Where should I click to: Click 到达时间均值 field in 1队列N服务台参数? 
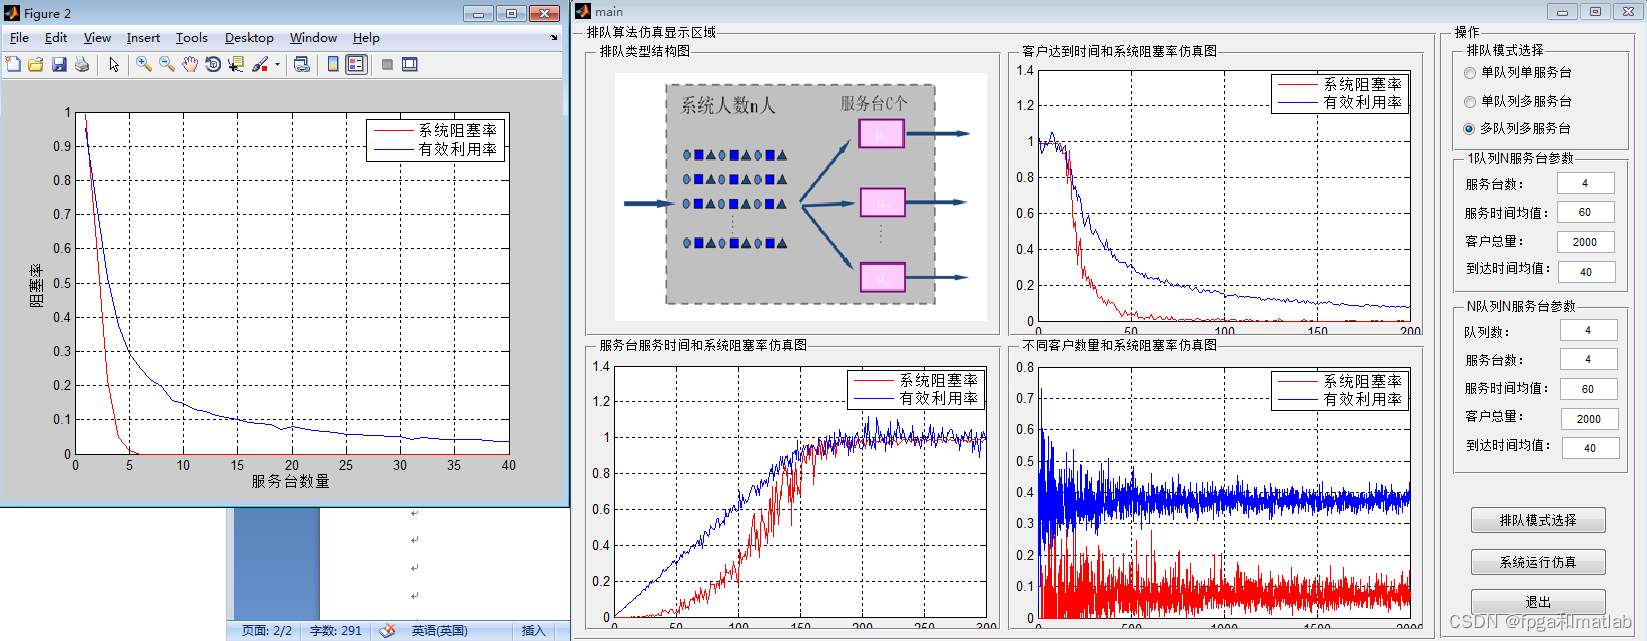coord(1585,272)
